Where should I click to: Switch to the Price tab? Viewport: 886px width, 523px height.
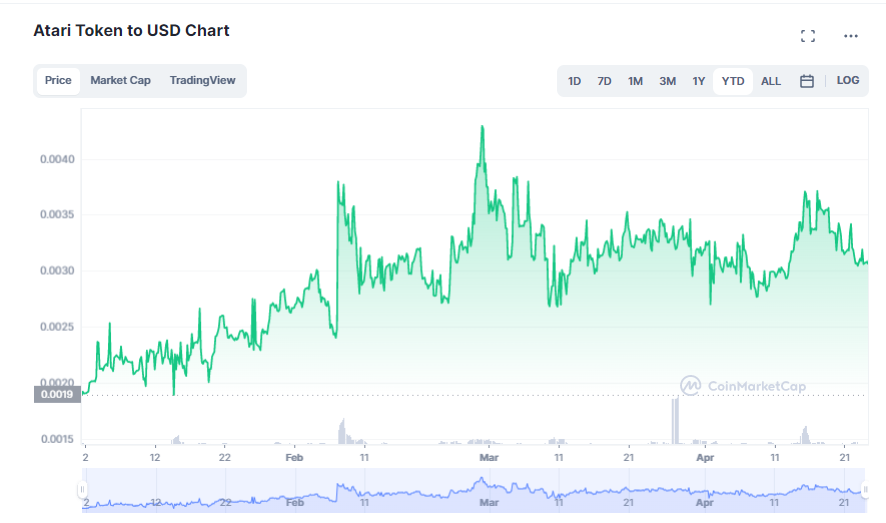[x=58, y=80]
